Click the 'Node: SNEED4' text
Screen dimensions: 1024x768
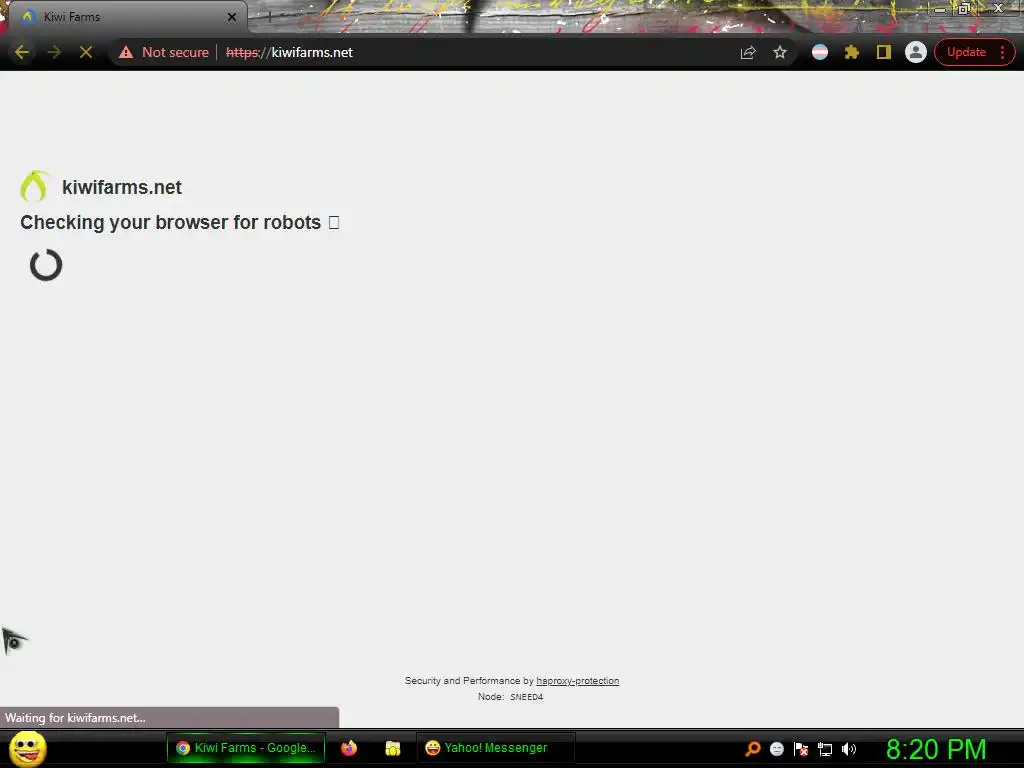[x=510, y=697]
